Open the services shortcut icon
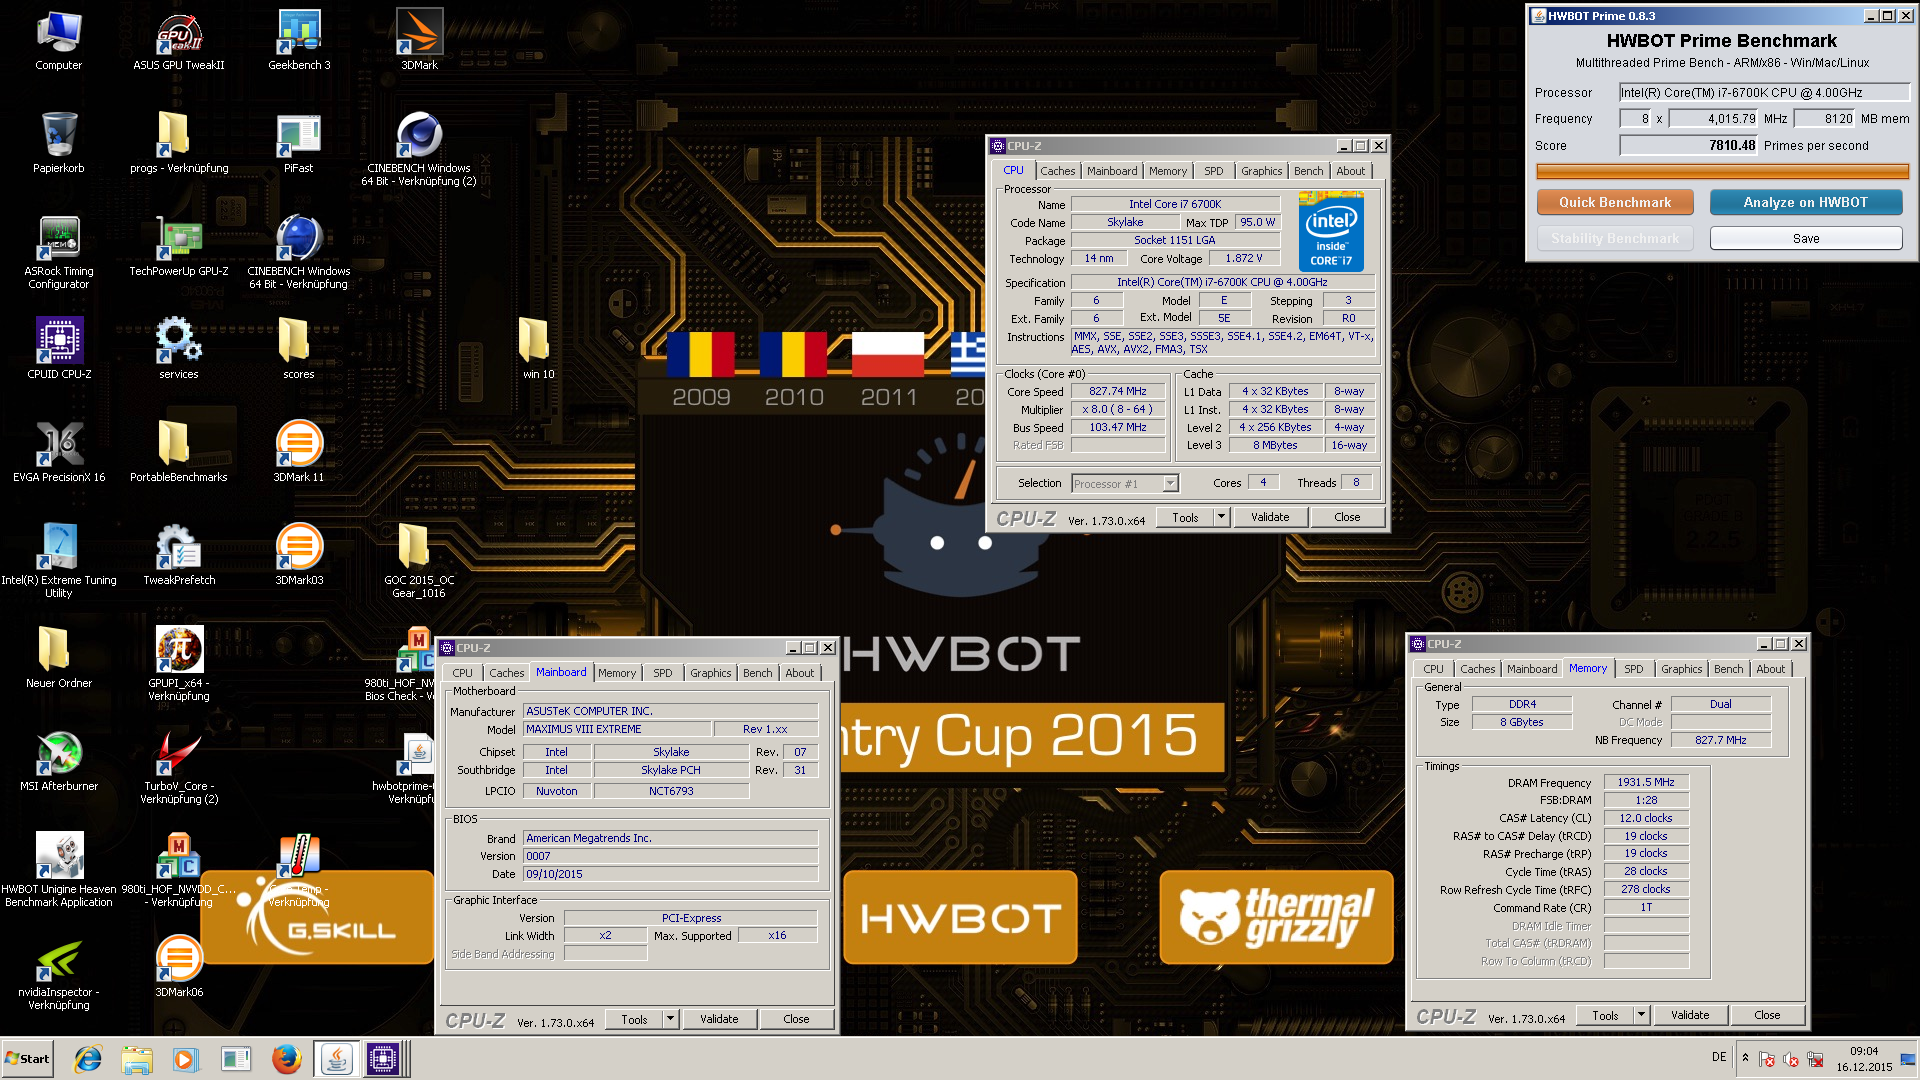Image resolution: width=1920 pixels, height=1080 pixels. [x=179, y=349]
